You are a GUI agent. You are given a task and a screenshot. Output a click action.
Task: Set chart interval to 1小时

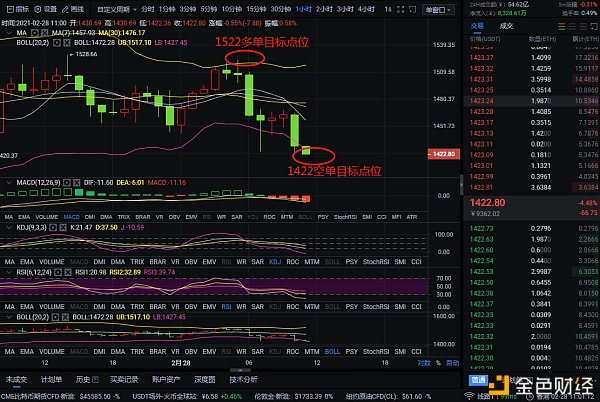click(x=303, y=9)
